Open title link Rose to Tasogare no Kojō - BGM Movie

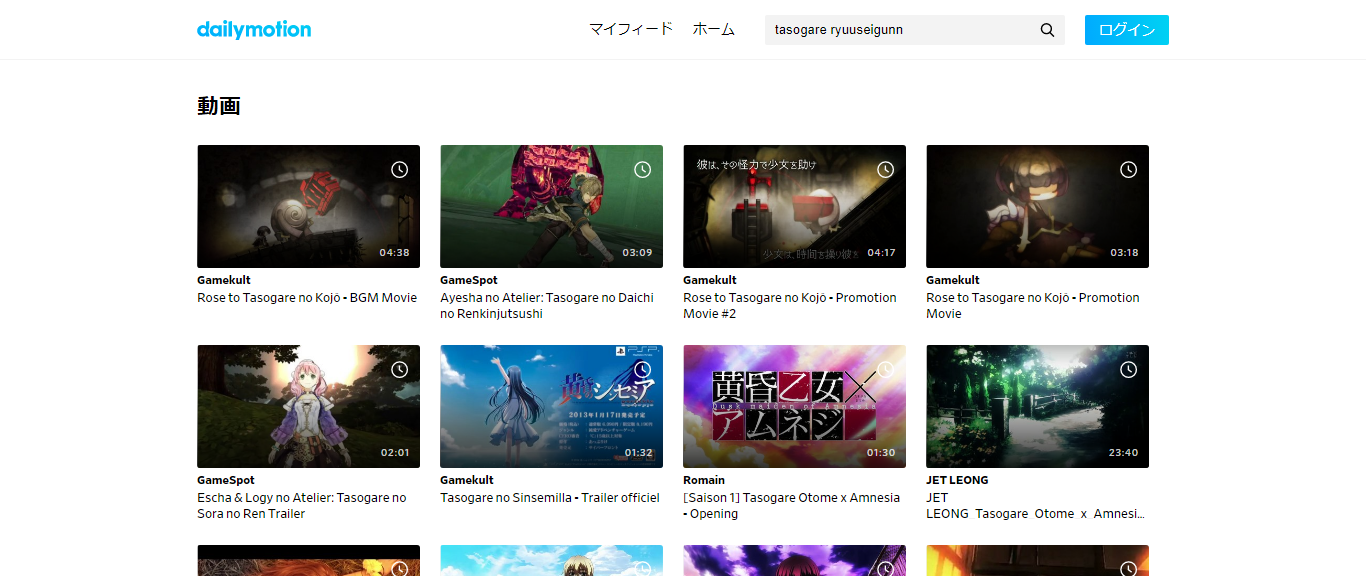click(x=307, y=298)
